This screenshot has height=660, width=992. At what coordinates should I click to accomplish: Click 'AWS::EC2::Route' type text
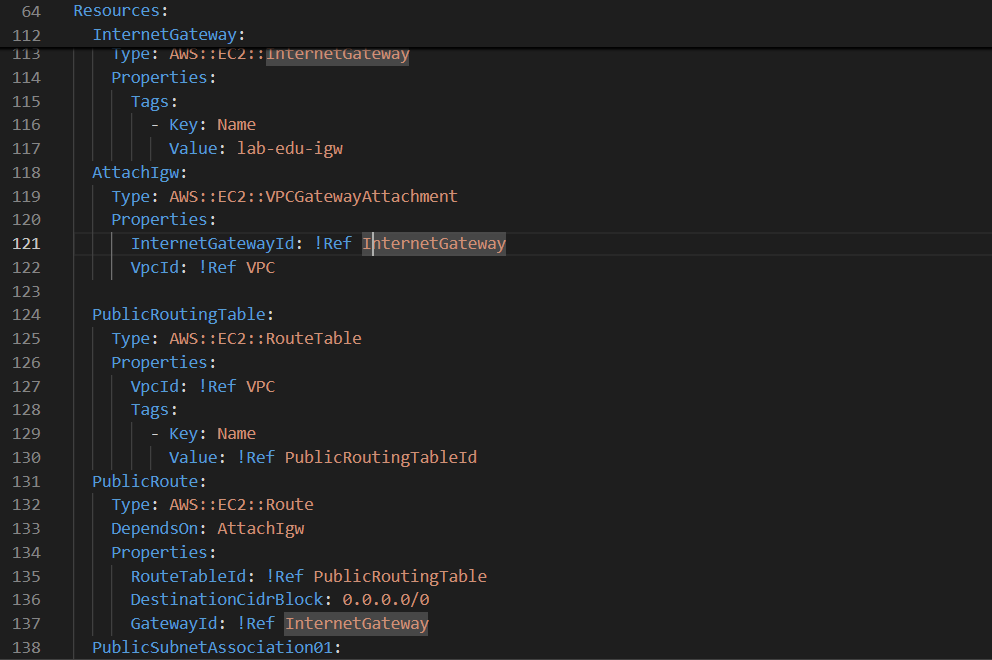coord(241,505)
